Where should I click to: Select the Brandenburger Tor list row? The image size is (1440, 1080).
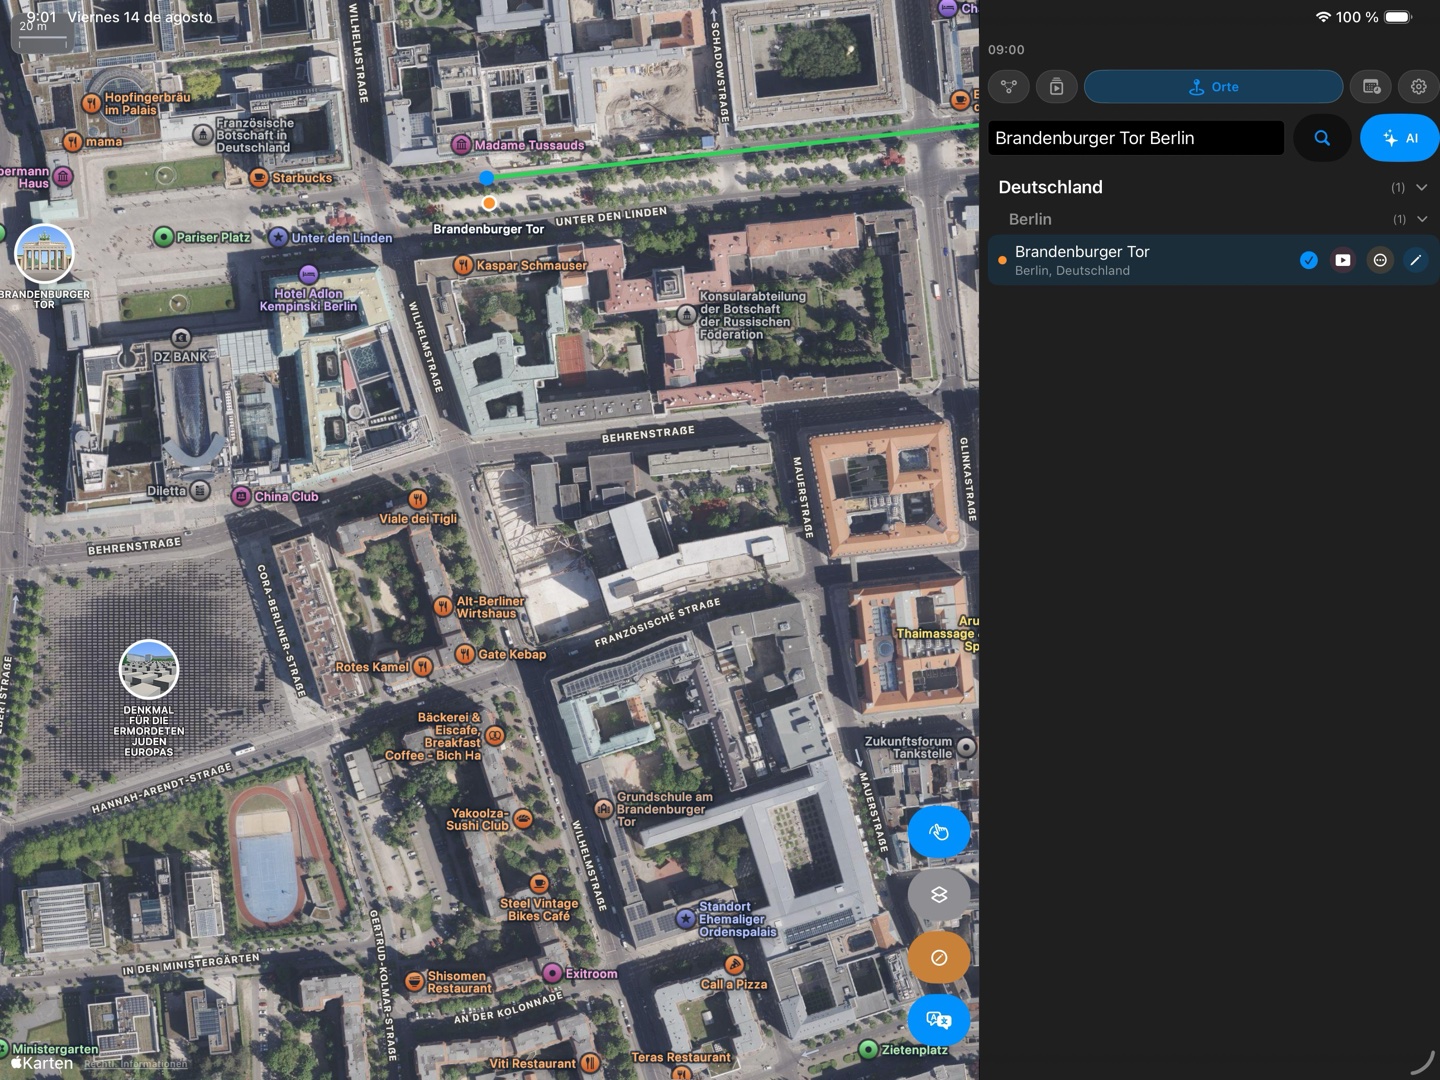pyautogui.click(x=1213, y=260)
